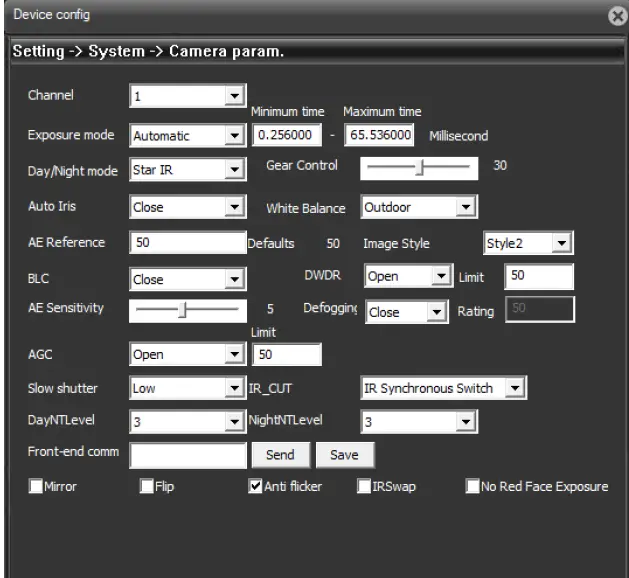
Task: Click the Front-end comm input field
Action: pos(188,455)
